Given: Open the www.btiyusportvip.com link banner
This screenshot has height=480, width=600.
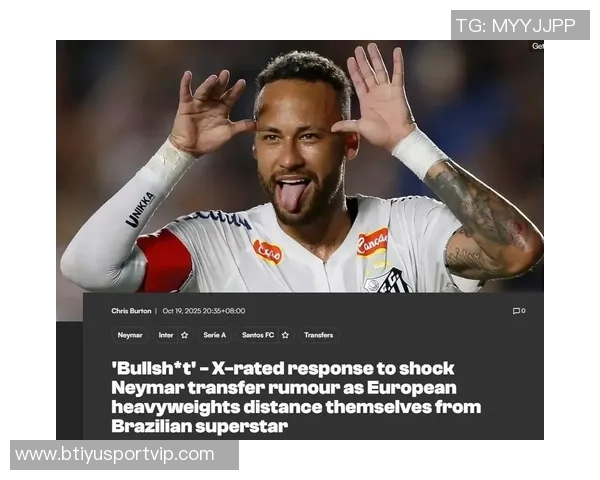Looking at the screenshot, I should point(124,455).
